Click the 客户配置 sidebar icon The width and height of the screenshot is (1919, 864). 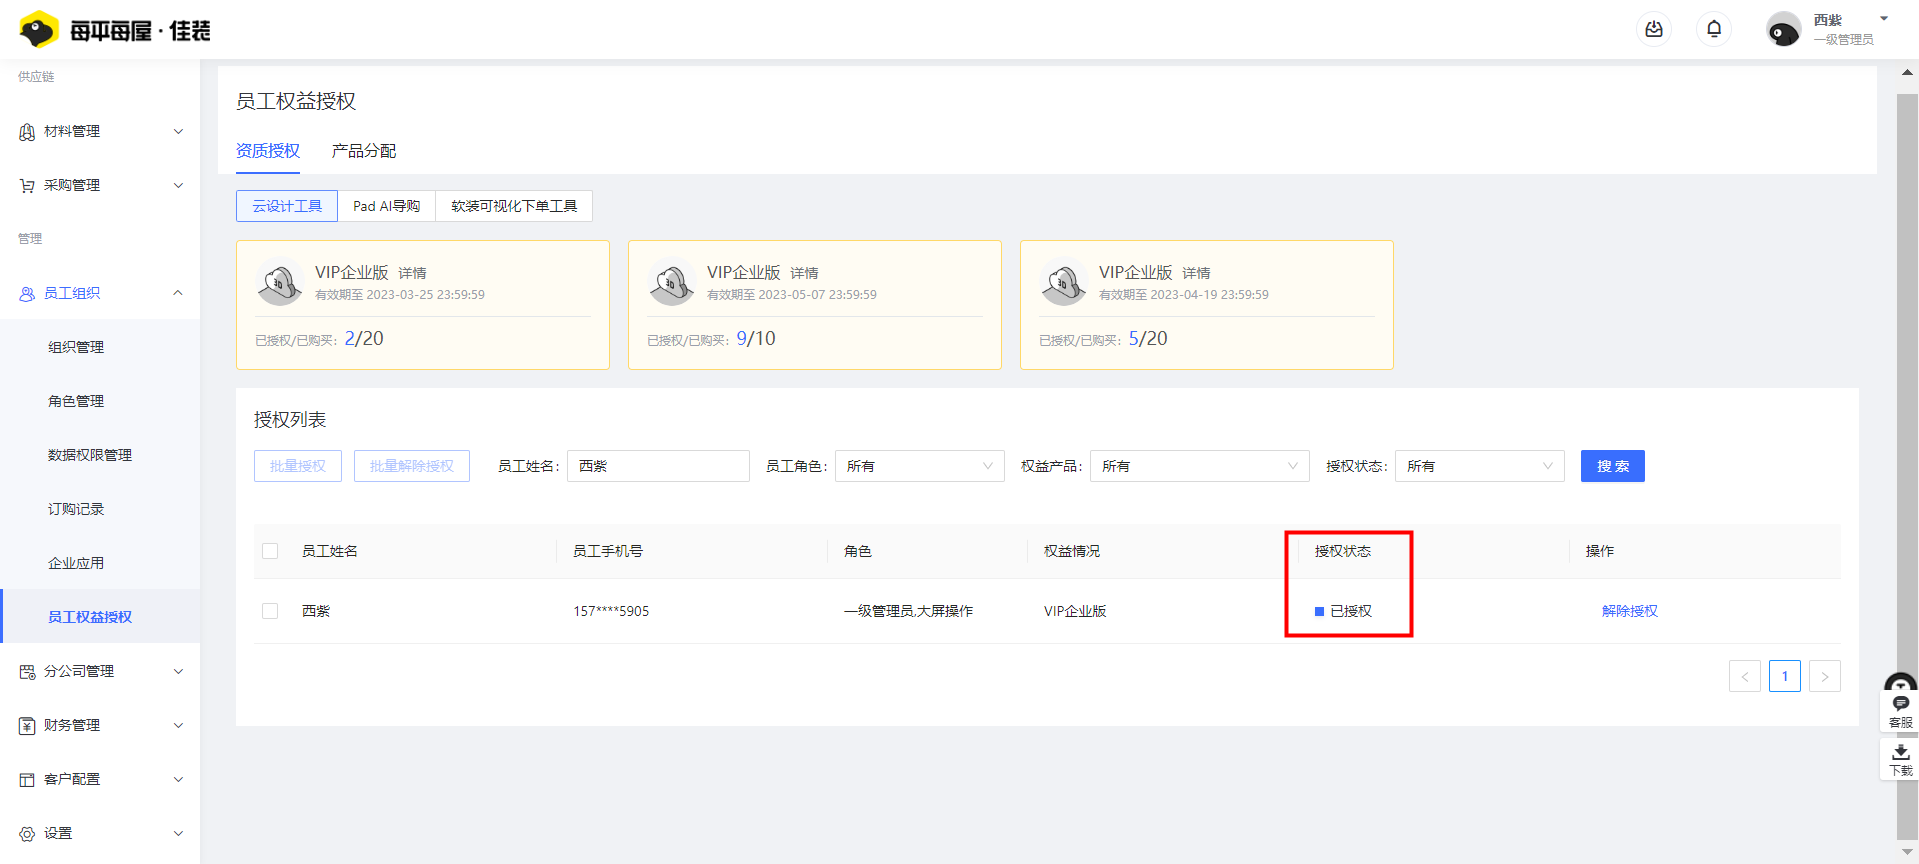(x=27, y=780)
